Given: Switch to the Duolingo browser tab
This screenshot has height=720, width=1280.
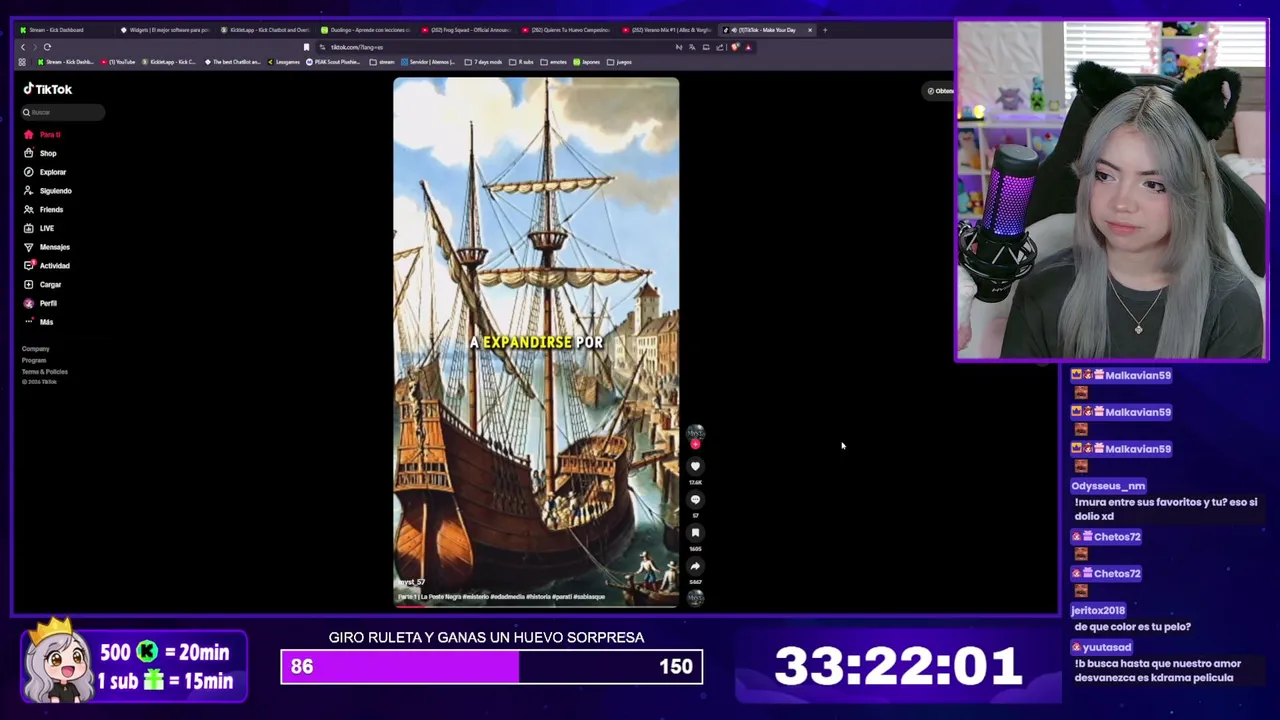Looking at the screenshot, I should 364,30.
